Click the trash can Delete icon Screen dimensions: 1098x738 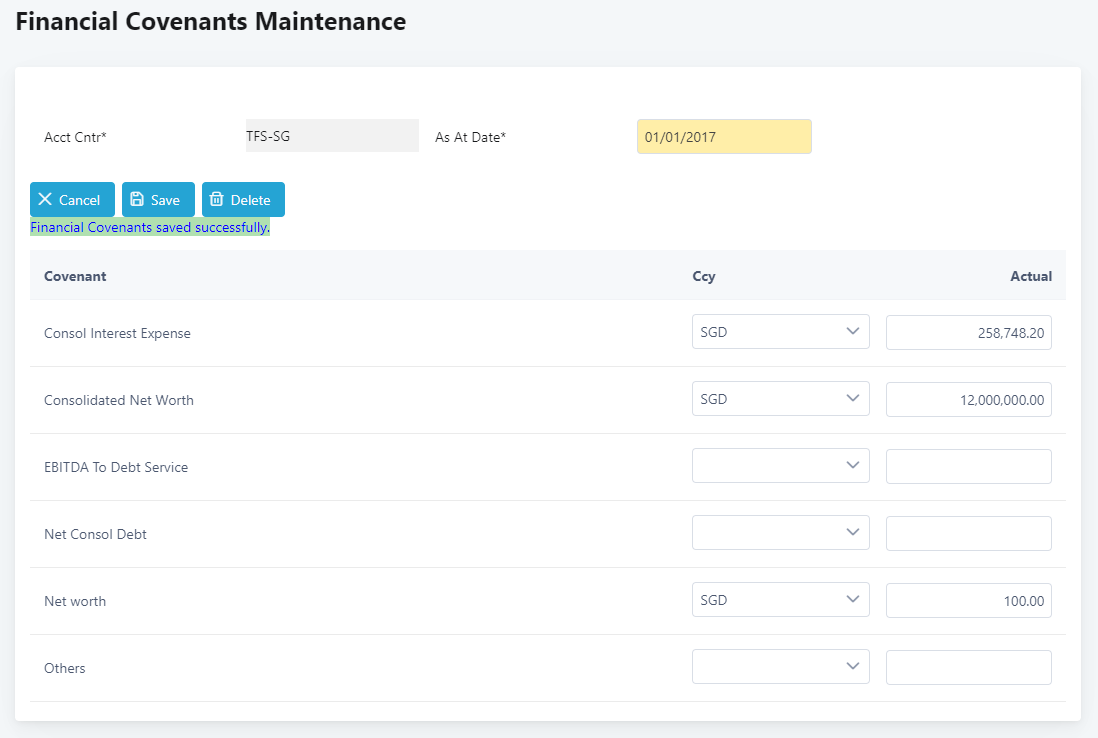(x=217, y=200)
